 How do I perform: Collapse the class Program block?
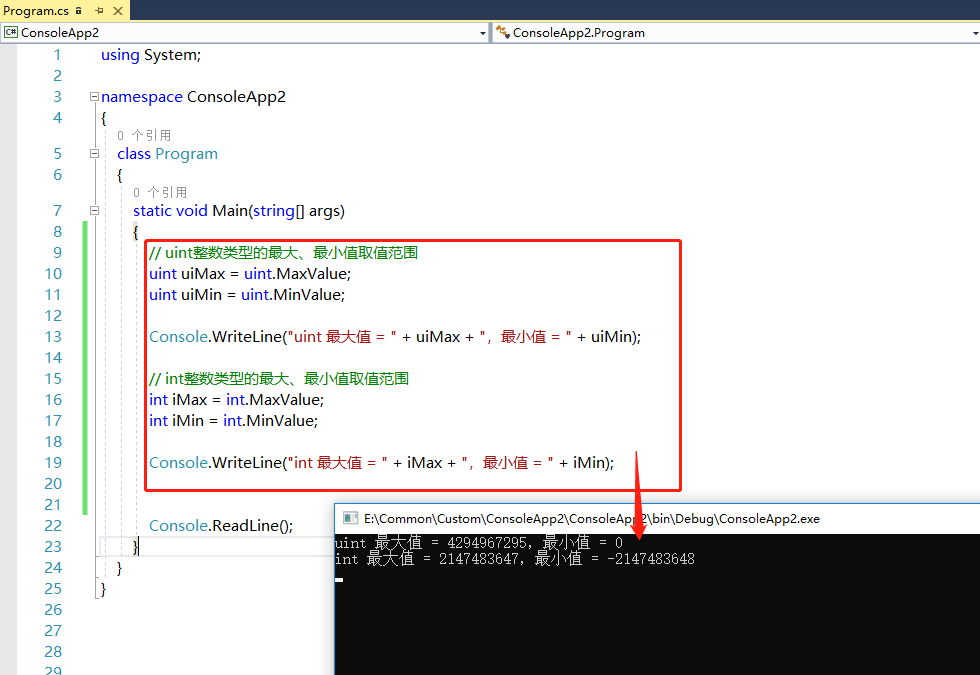(94, 154)
